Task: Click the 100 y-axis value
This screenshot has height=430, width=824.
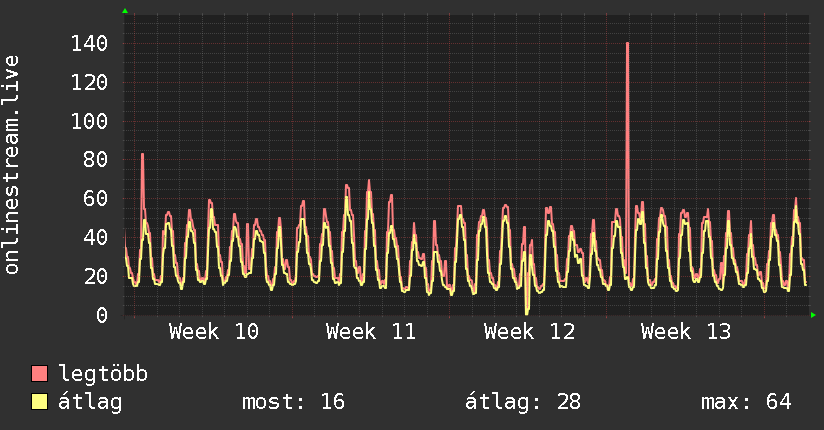Action: [89, 121]
